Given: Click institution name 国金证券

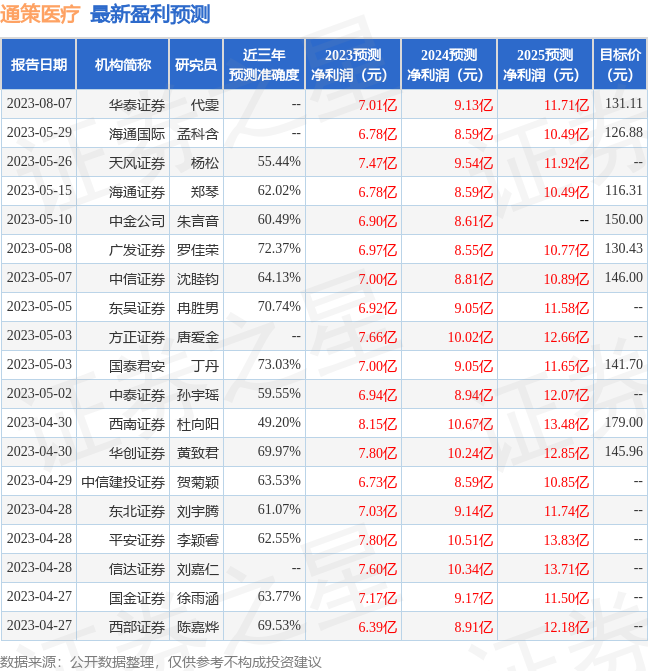Looking at the screenshot, I should point(137,598).
